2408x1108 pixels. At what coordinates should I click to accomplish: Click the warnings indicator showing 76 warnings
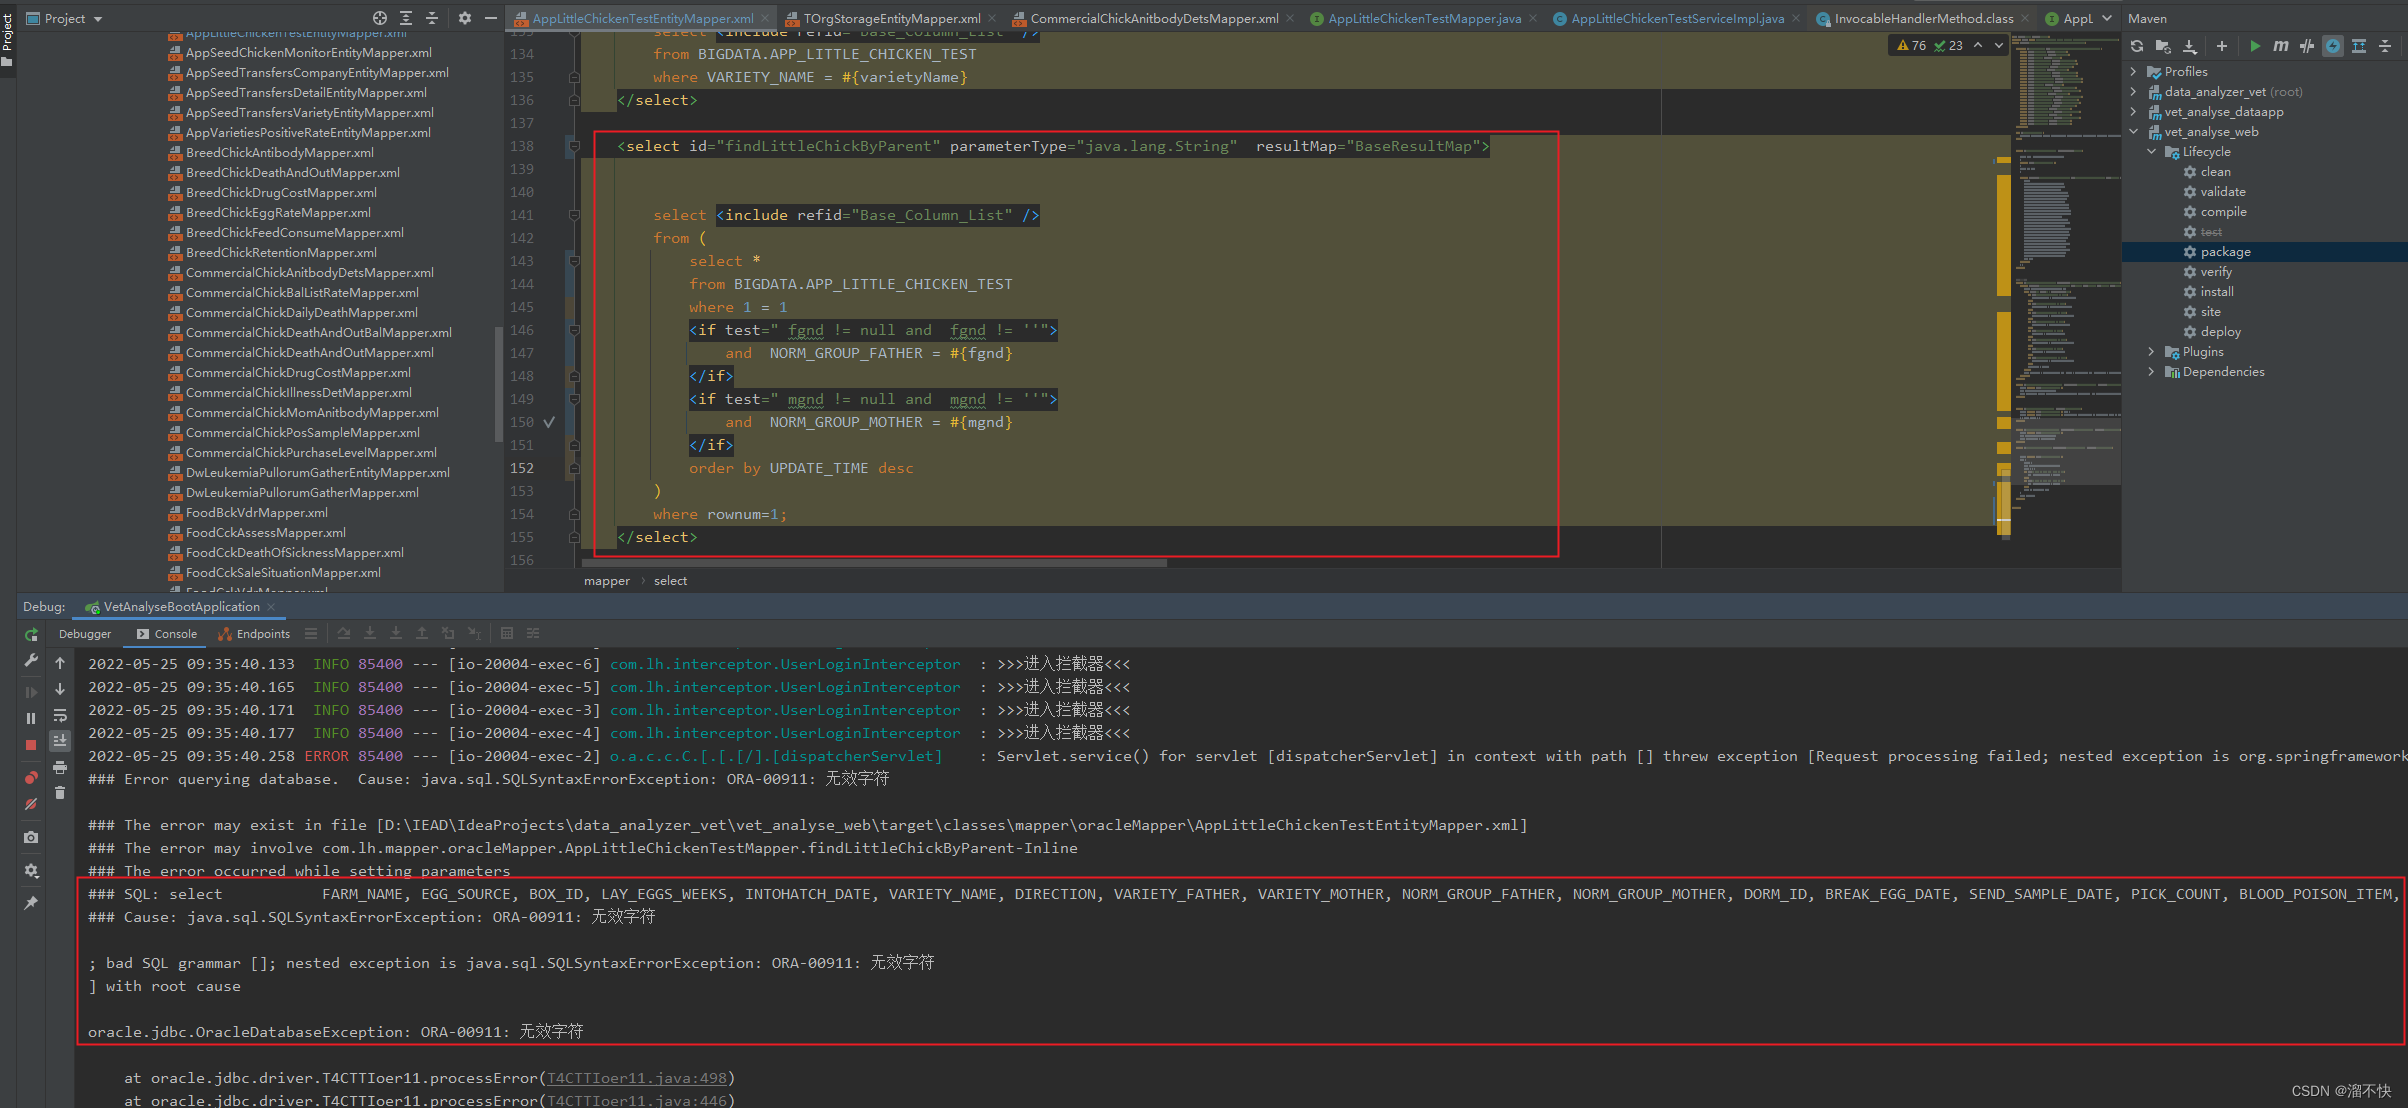[x=1912, y=45]
